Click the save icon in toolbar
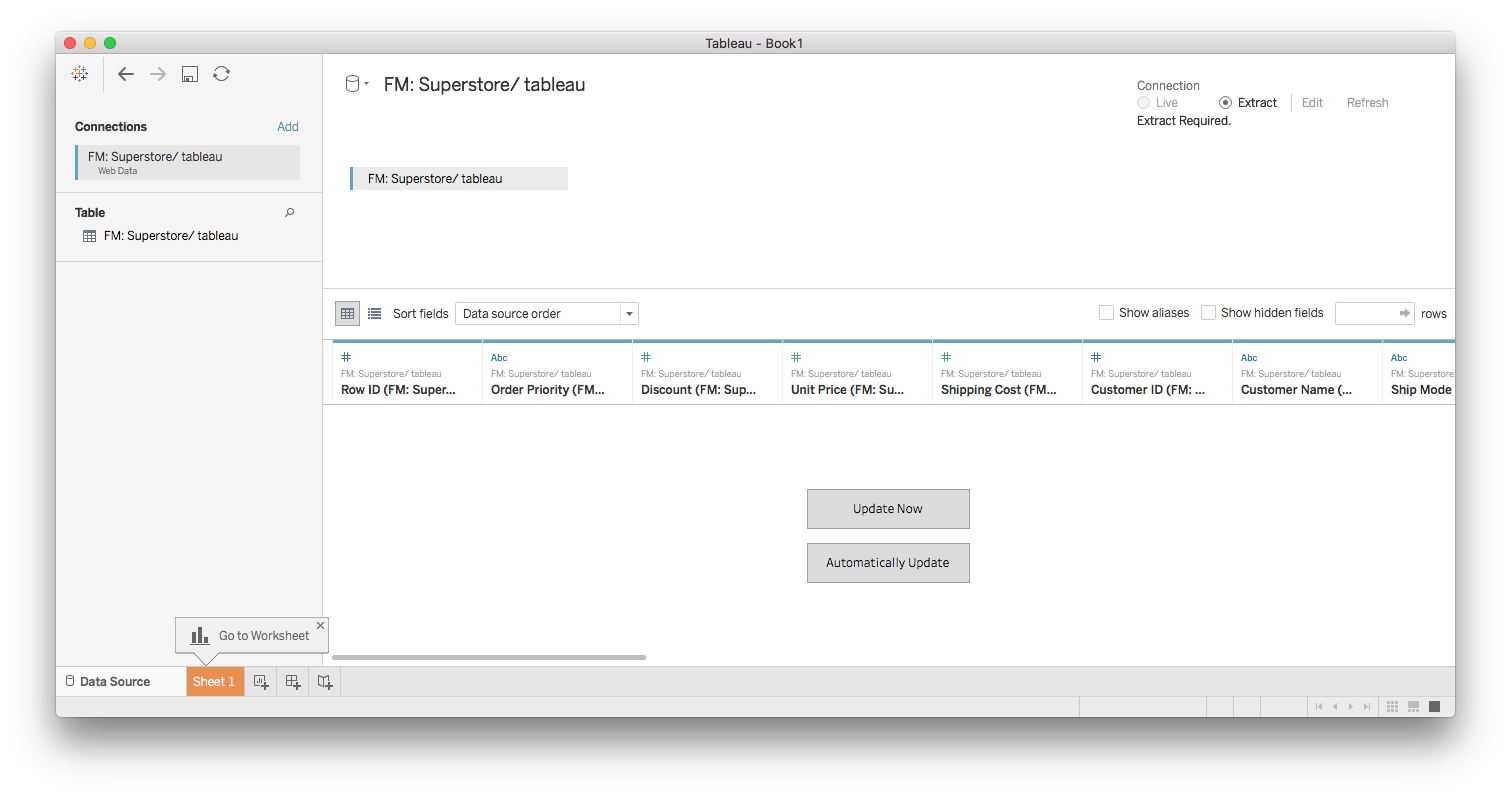 [190, 74]
